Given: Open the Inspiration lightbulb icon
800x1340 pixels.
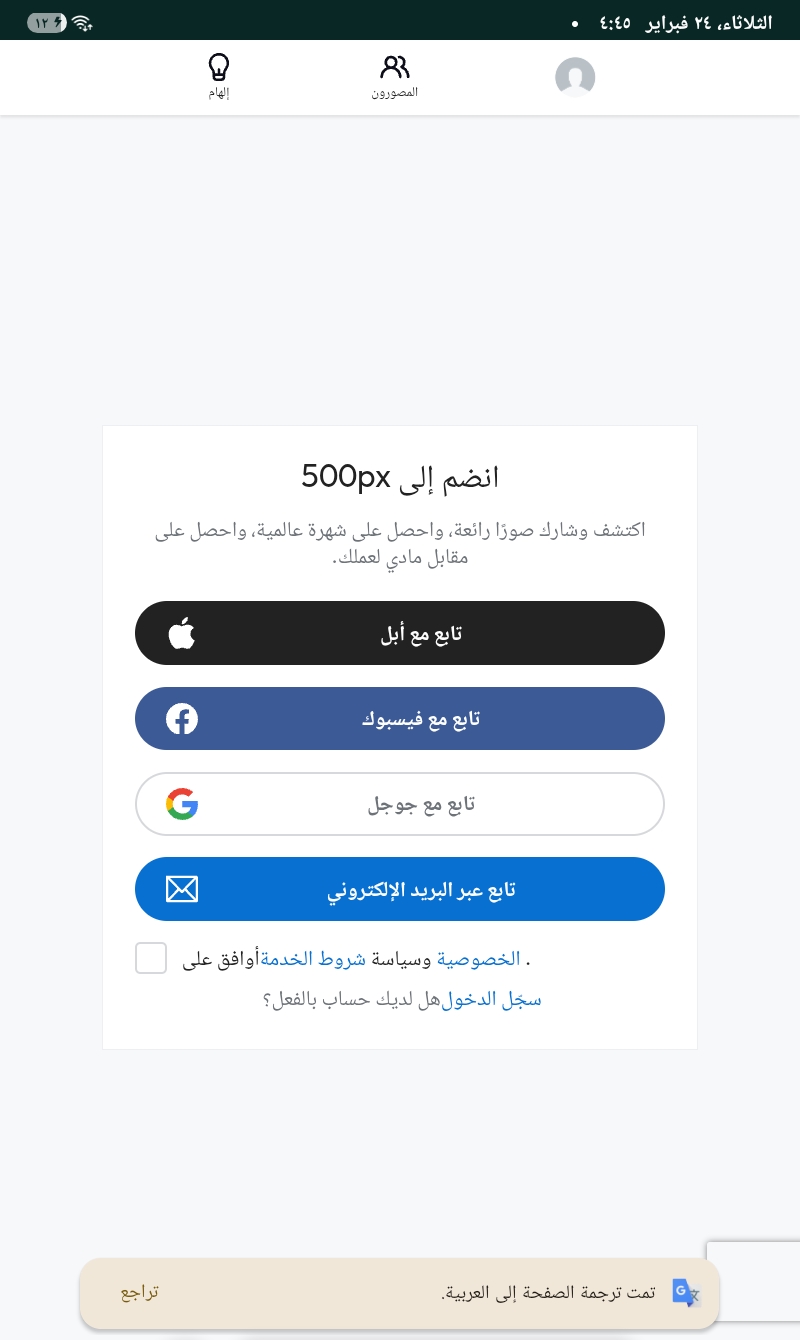Looking at the screenshot, I should [218, 68].
